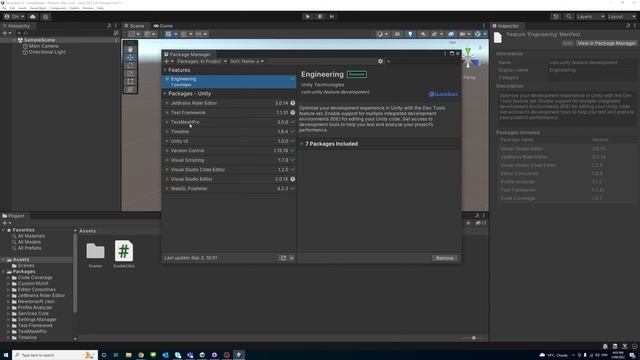Toggle hidden objects visibility icon in Scene toolbar
Viewport: 640px width, 360px height.
coord(451,34)
